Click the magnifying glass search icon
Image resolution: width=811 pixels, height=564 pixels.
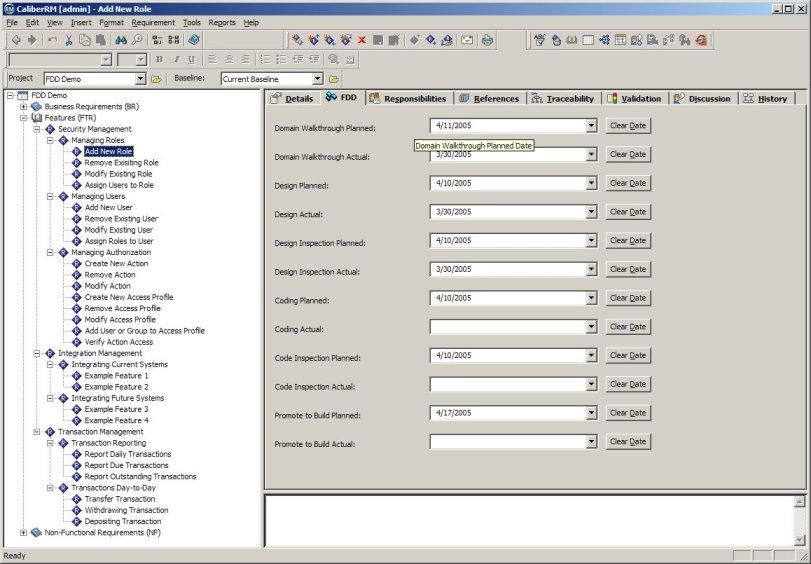tap(137, 40)
